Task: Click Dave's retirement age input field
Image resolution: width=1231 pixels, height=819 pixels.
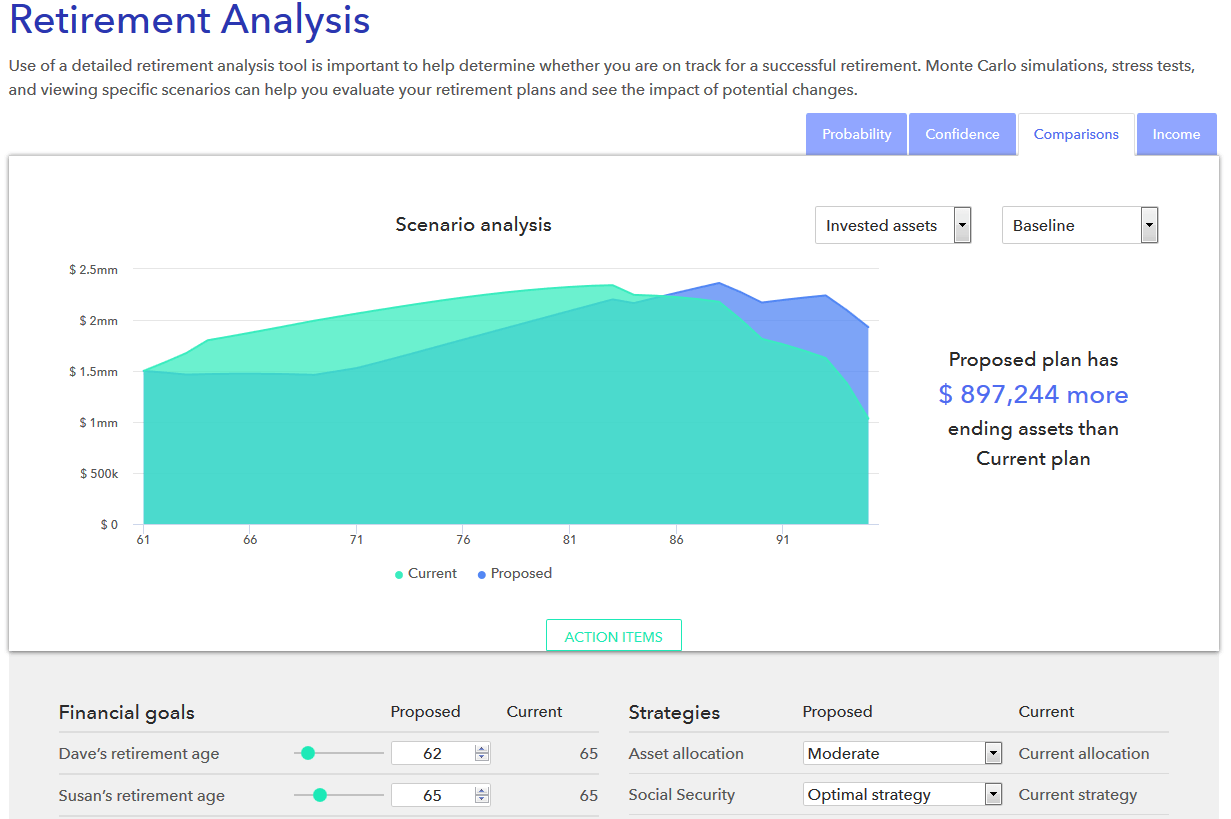Action: [x=432, y=754]
